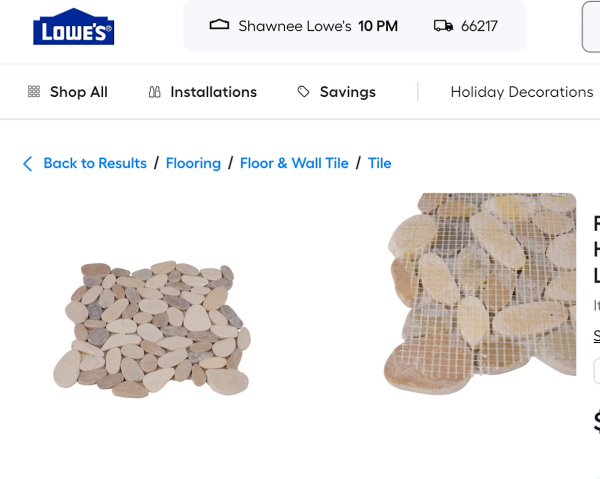Open the Installations menu

click(x=202, y=92)
